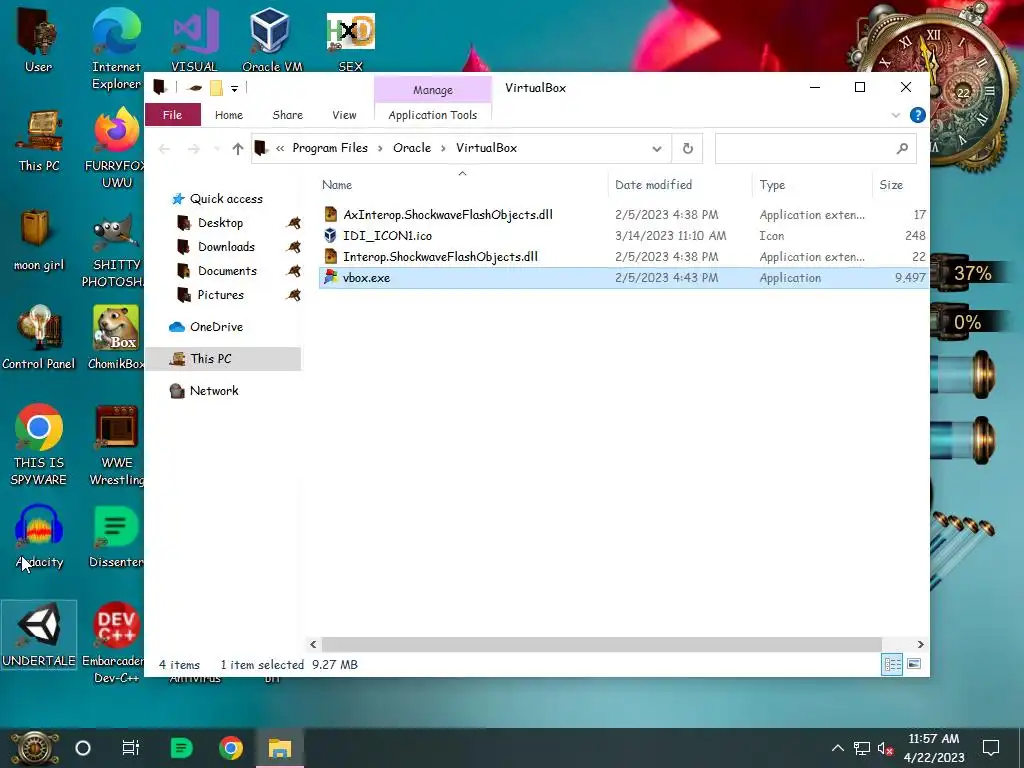This screenshot has width=1024, height=768.
Task: Click the Refresh button in address bar
Action: point(688,148)
